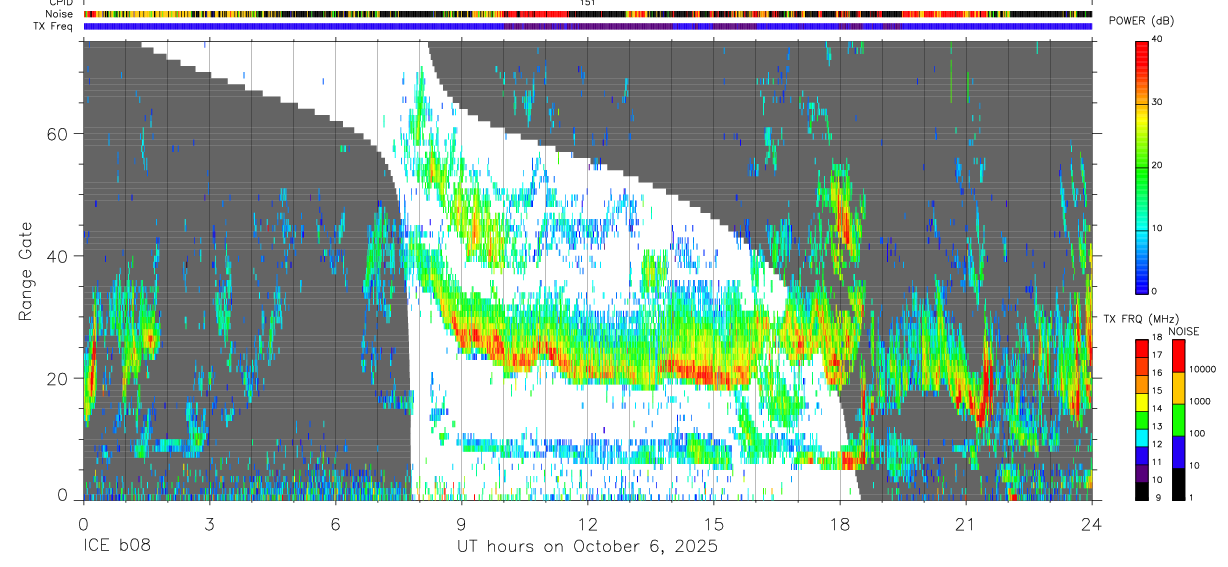Click the 18 tick on UT hours axis
Image resolution: width=1228 pixels, height=567 pixels.
(x=840, y=523)
